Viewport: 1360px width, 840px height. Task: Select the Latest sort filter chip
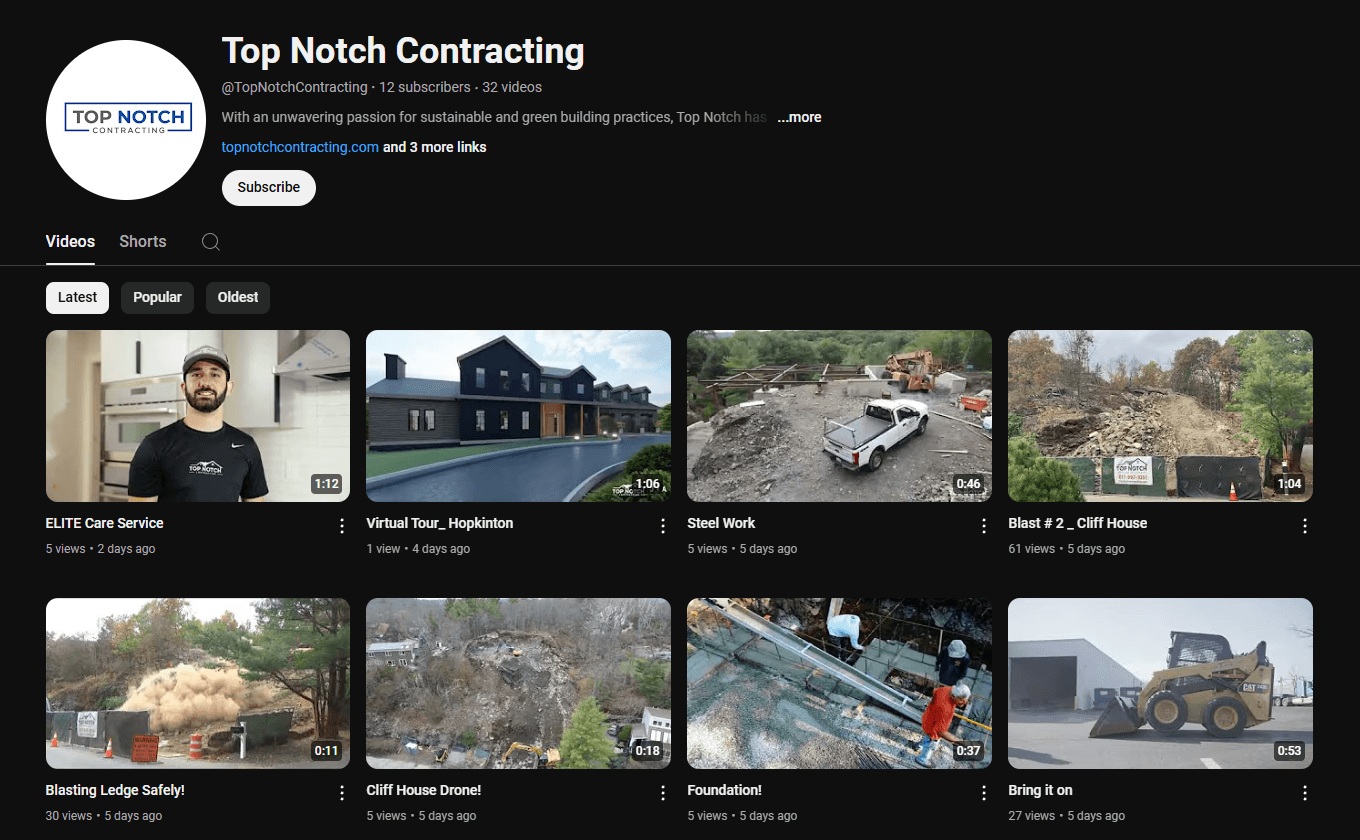pos(77,297)
